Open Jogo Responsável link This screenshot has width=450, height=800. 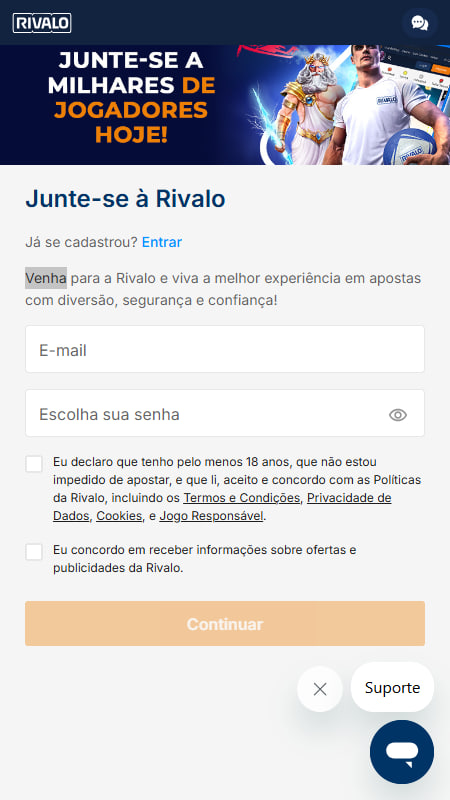coord(212,516)
